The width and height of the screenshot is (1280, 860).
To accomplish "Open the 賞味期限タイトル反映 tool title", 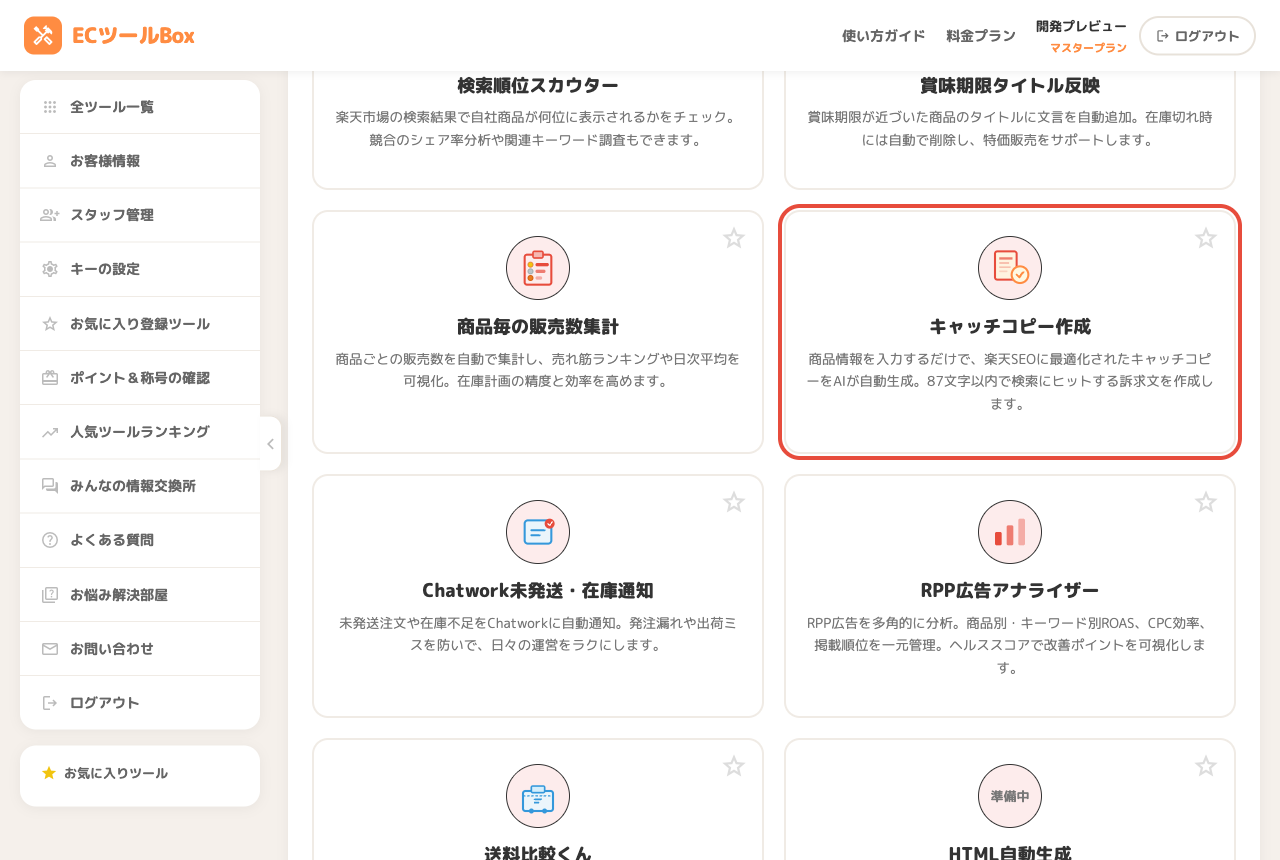I will (x=1010, y=85).
